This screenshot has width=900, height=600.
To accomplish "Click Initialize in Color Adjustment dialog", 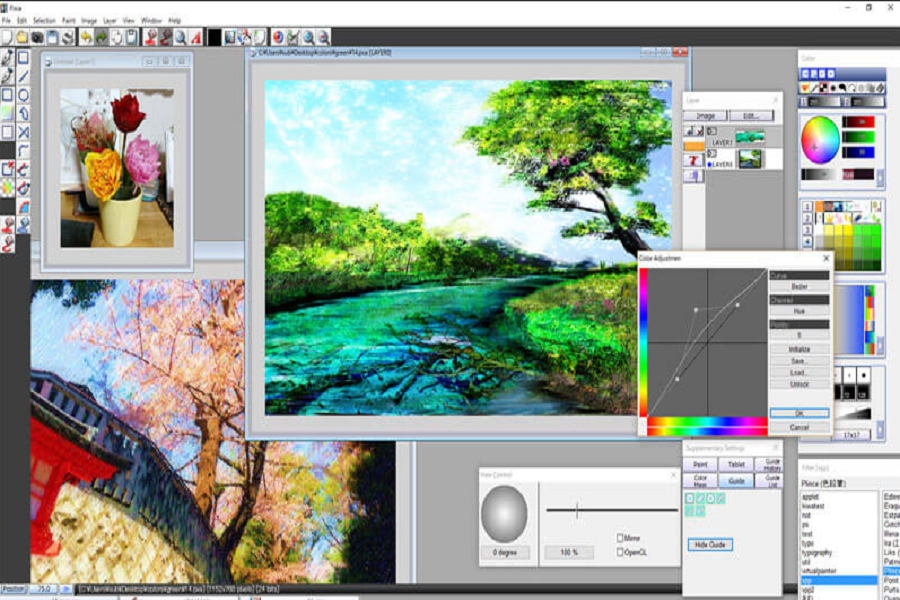I will coord(799,349).
